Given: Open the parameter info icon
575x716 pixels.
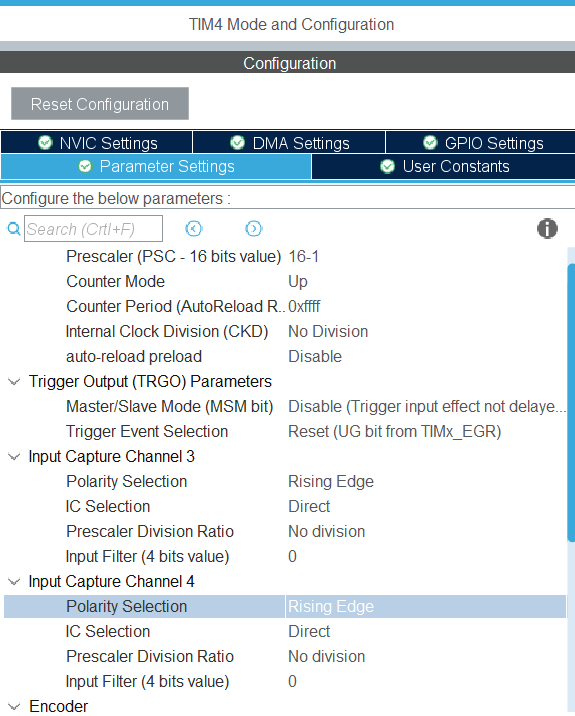Looking at the screenshot, I should (547, 228).
